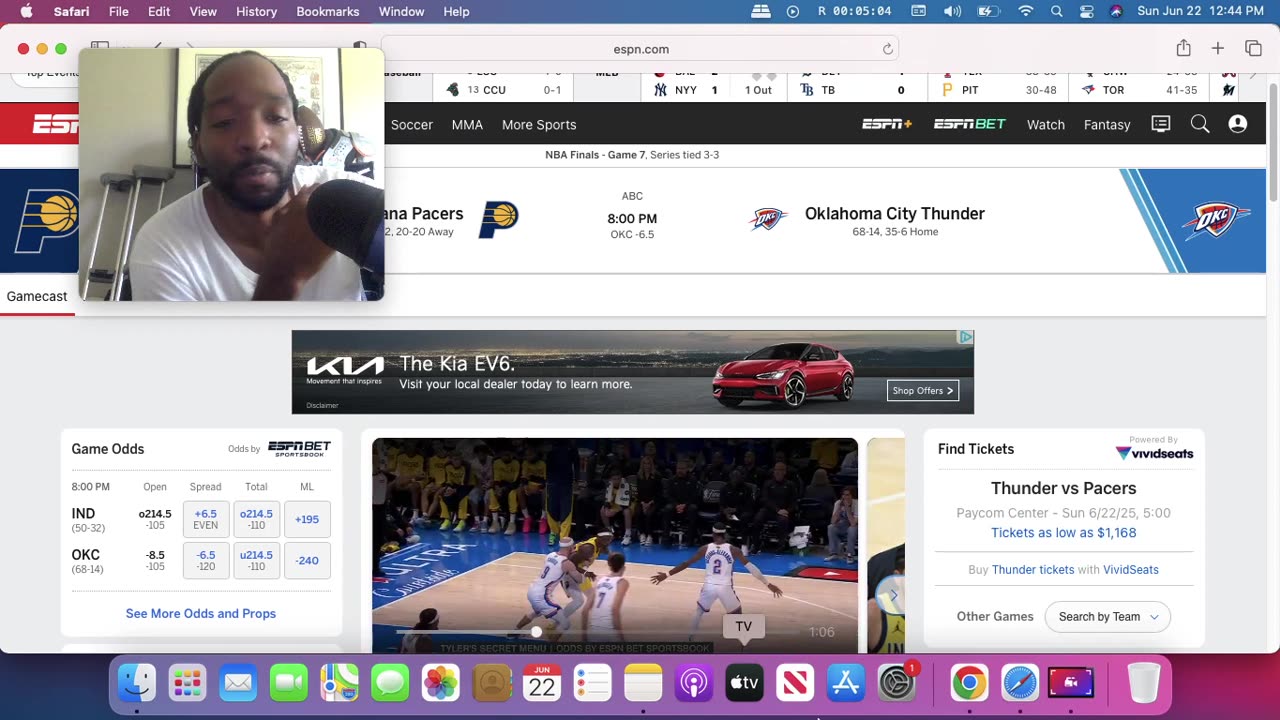Open the VividSeats link
The width and height of the screenshot is (1280, 720).
(1131, 569)
